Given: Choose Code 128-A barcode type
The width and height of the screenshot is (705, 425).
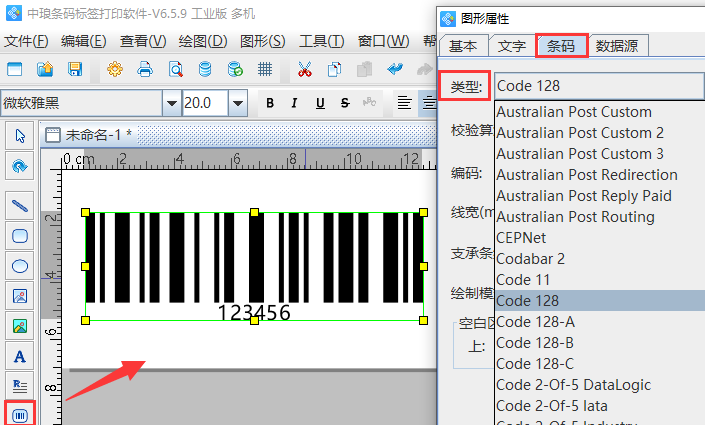Looking at the screenshot, I should pyautogui.click(x=600, y=322).
